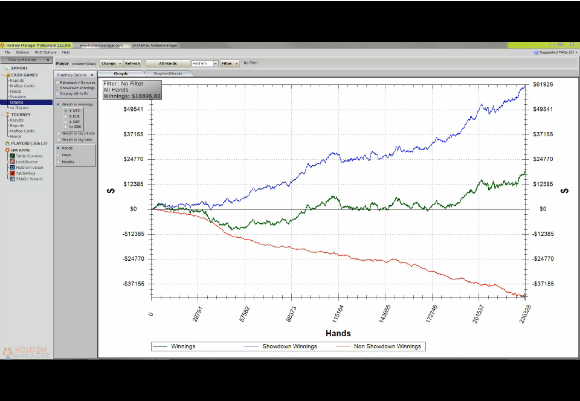The height and width of the screenshot is (401, 580).
Task: Select Sessions under Cash Games
Action: pyautogui.click(x=18, y=97)
